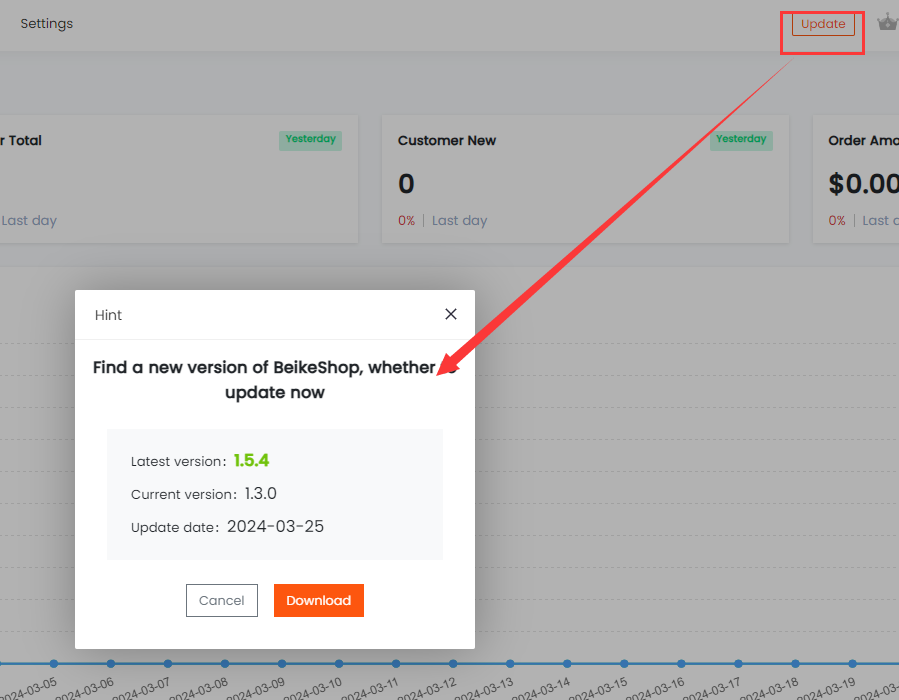Click the Yesterday badge on the Total card
899x700 pixels.
click(x=310, y=140)
